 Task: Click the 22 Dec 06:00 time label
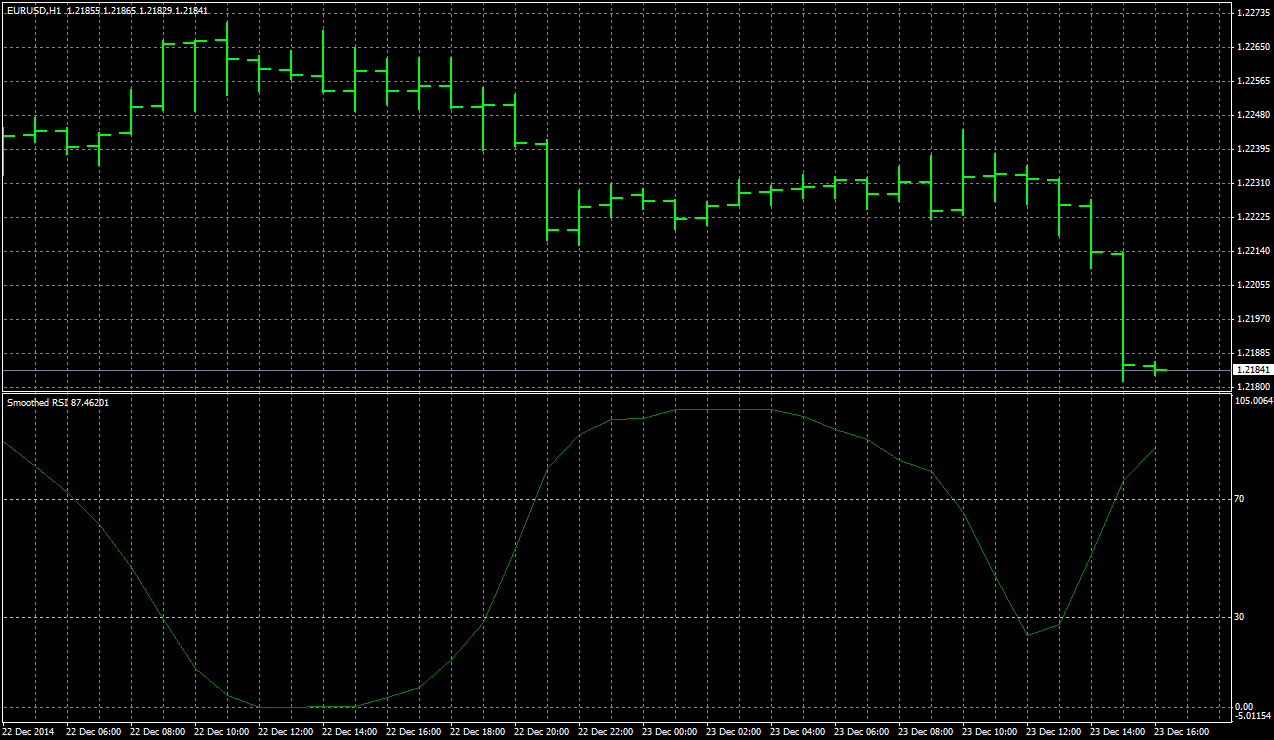click(x=94, y=732)
